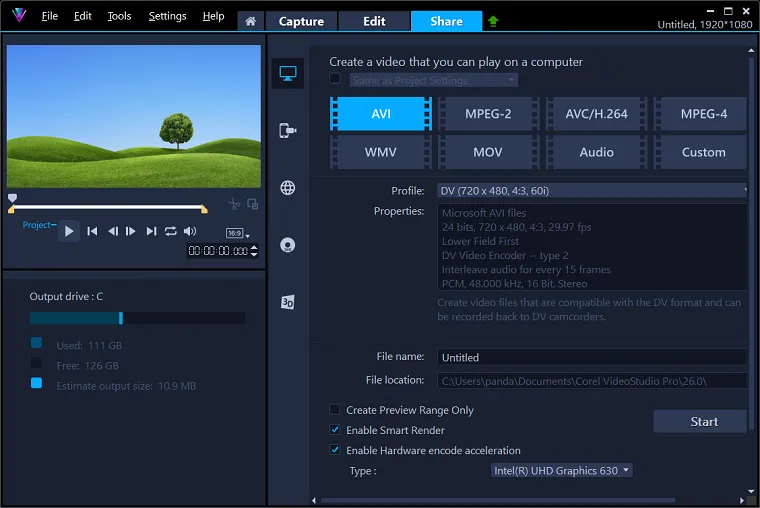Uncheck Enable Hardware encode acceleration

pyautogui.click(x=334, y=450)
